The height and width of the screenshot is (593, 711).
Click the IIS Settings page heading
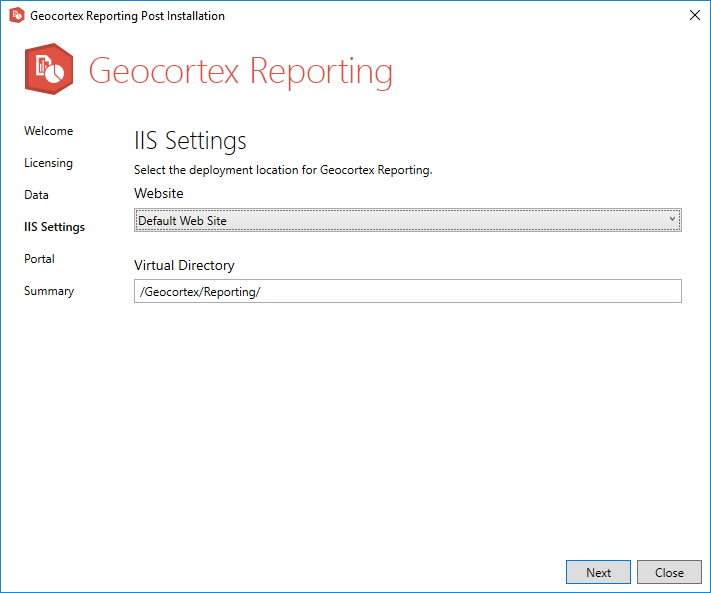(190, 141)
